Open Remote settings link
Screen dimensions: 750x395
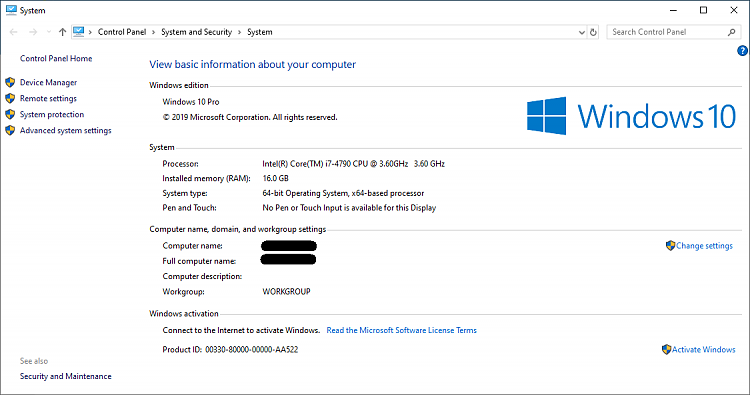48,99
